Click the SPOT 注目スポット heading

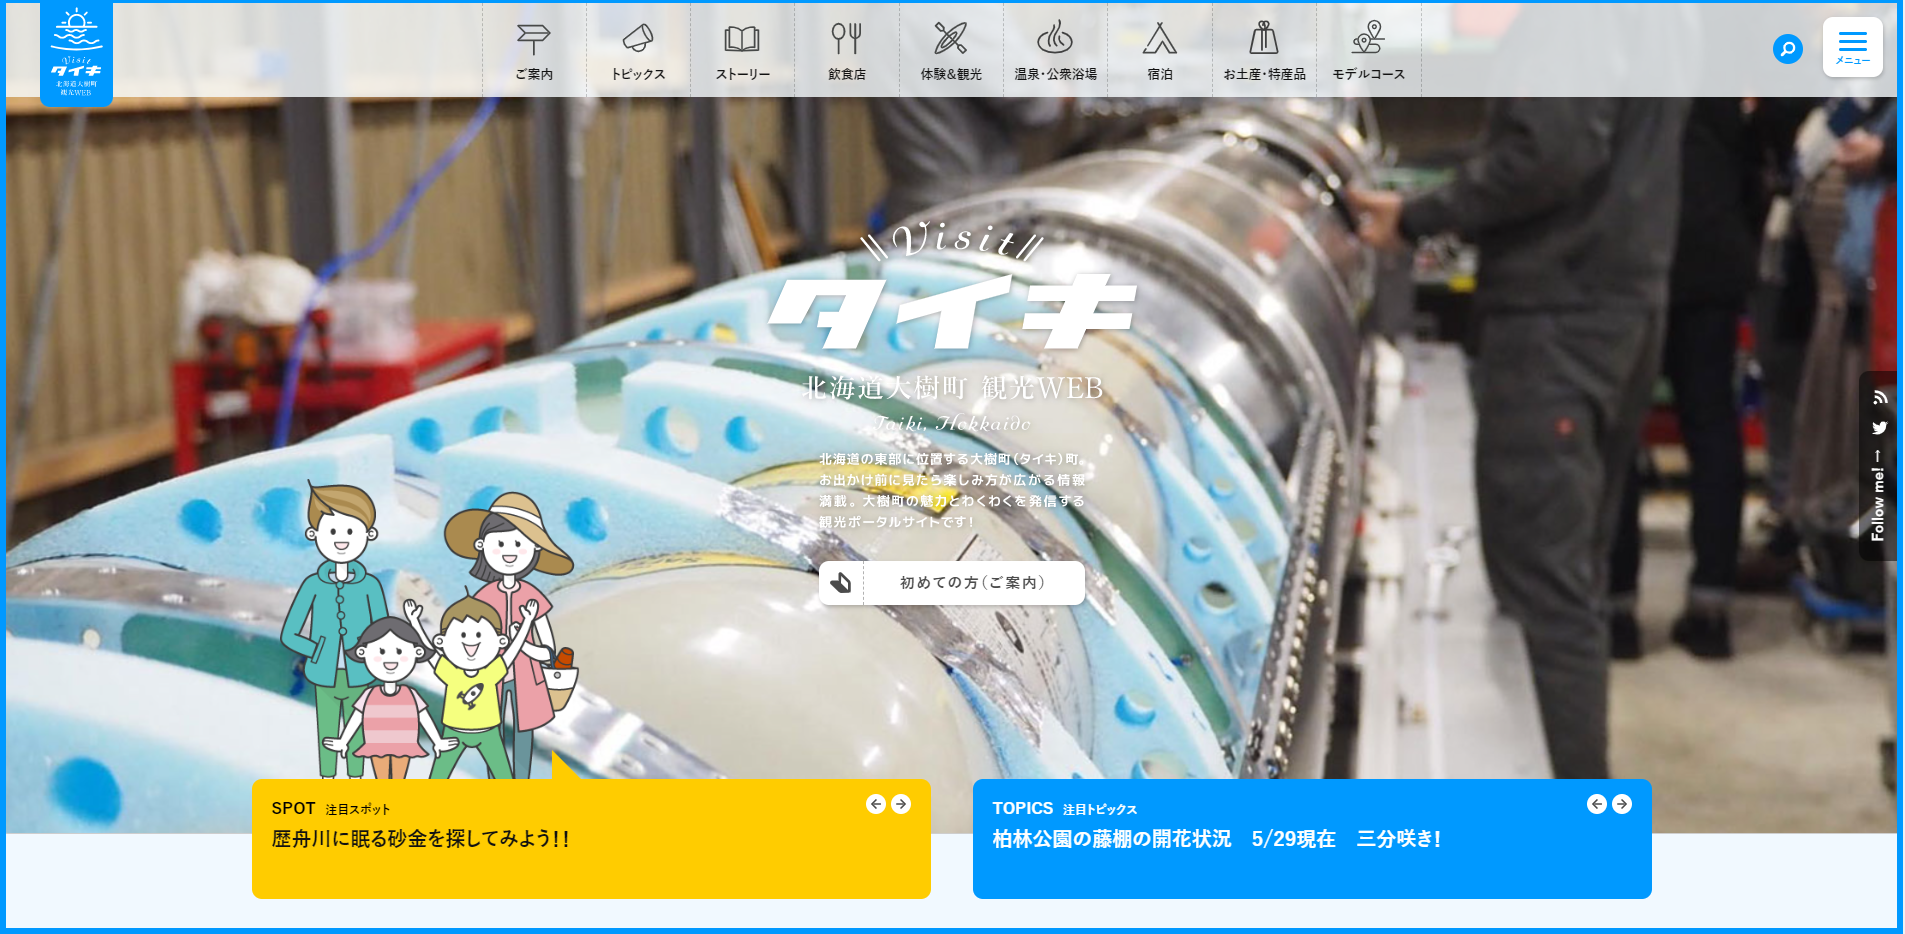click(331, 808)
